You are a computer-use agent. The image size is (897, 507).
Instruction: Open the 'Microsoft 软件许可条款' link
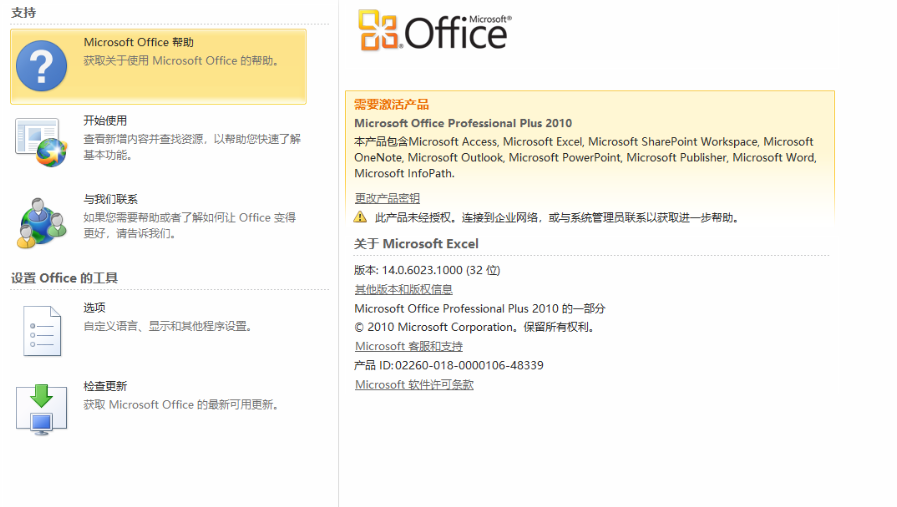[x=414, y=384]
